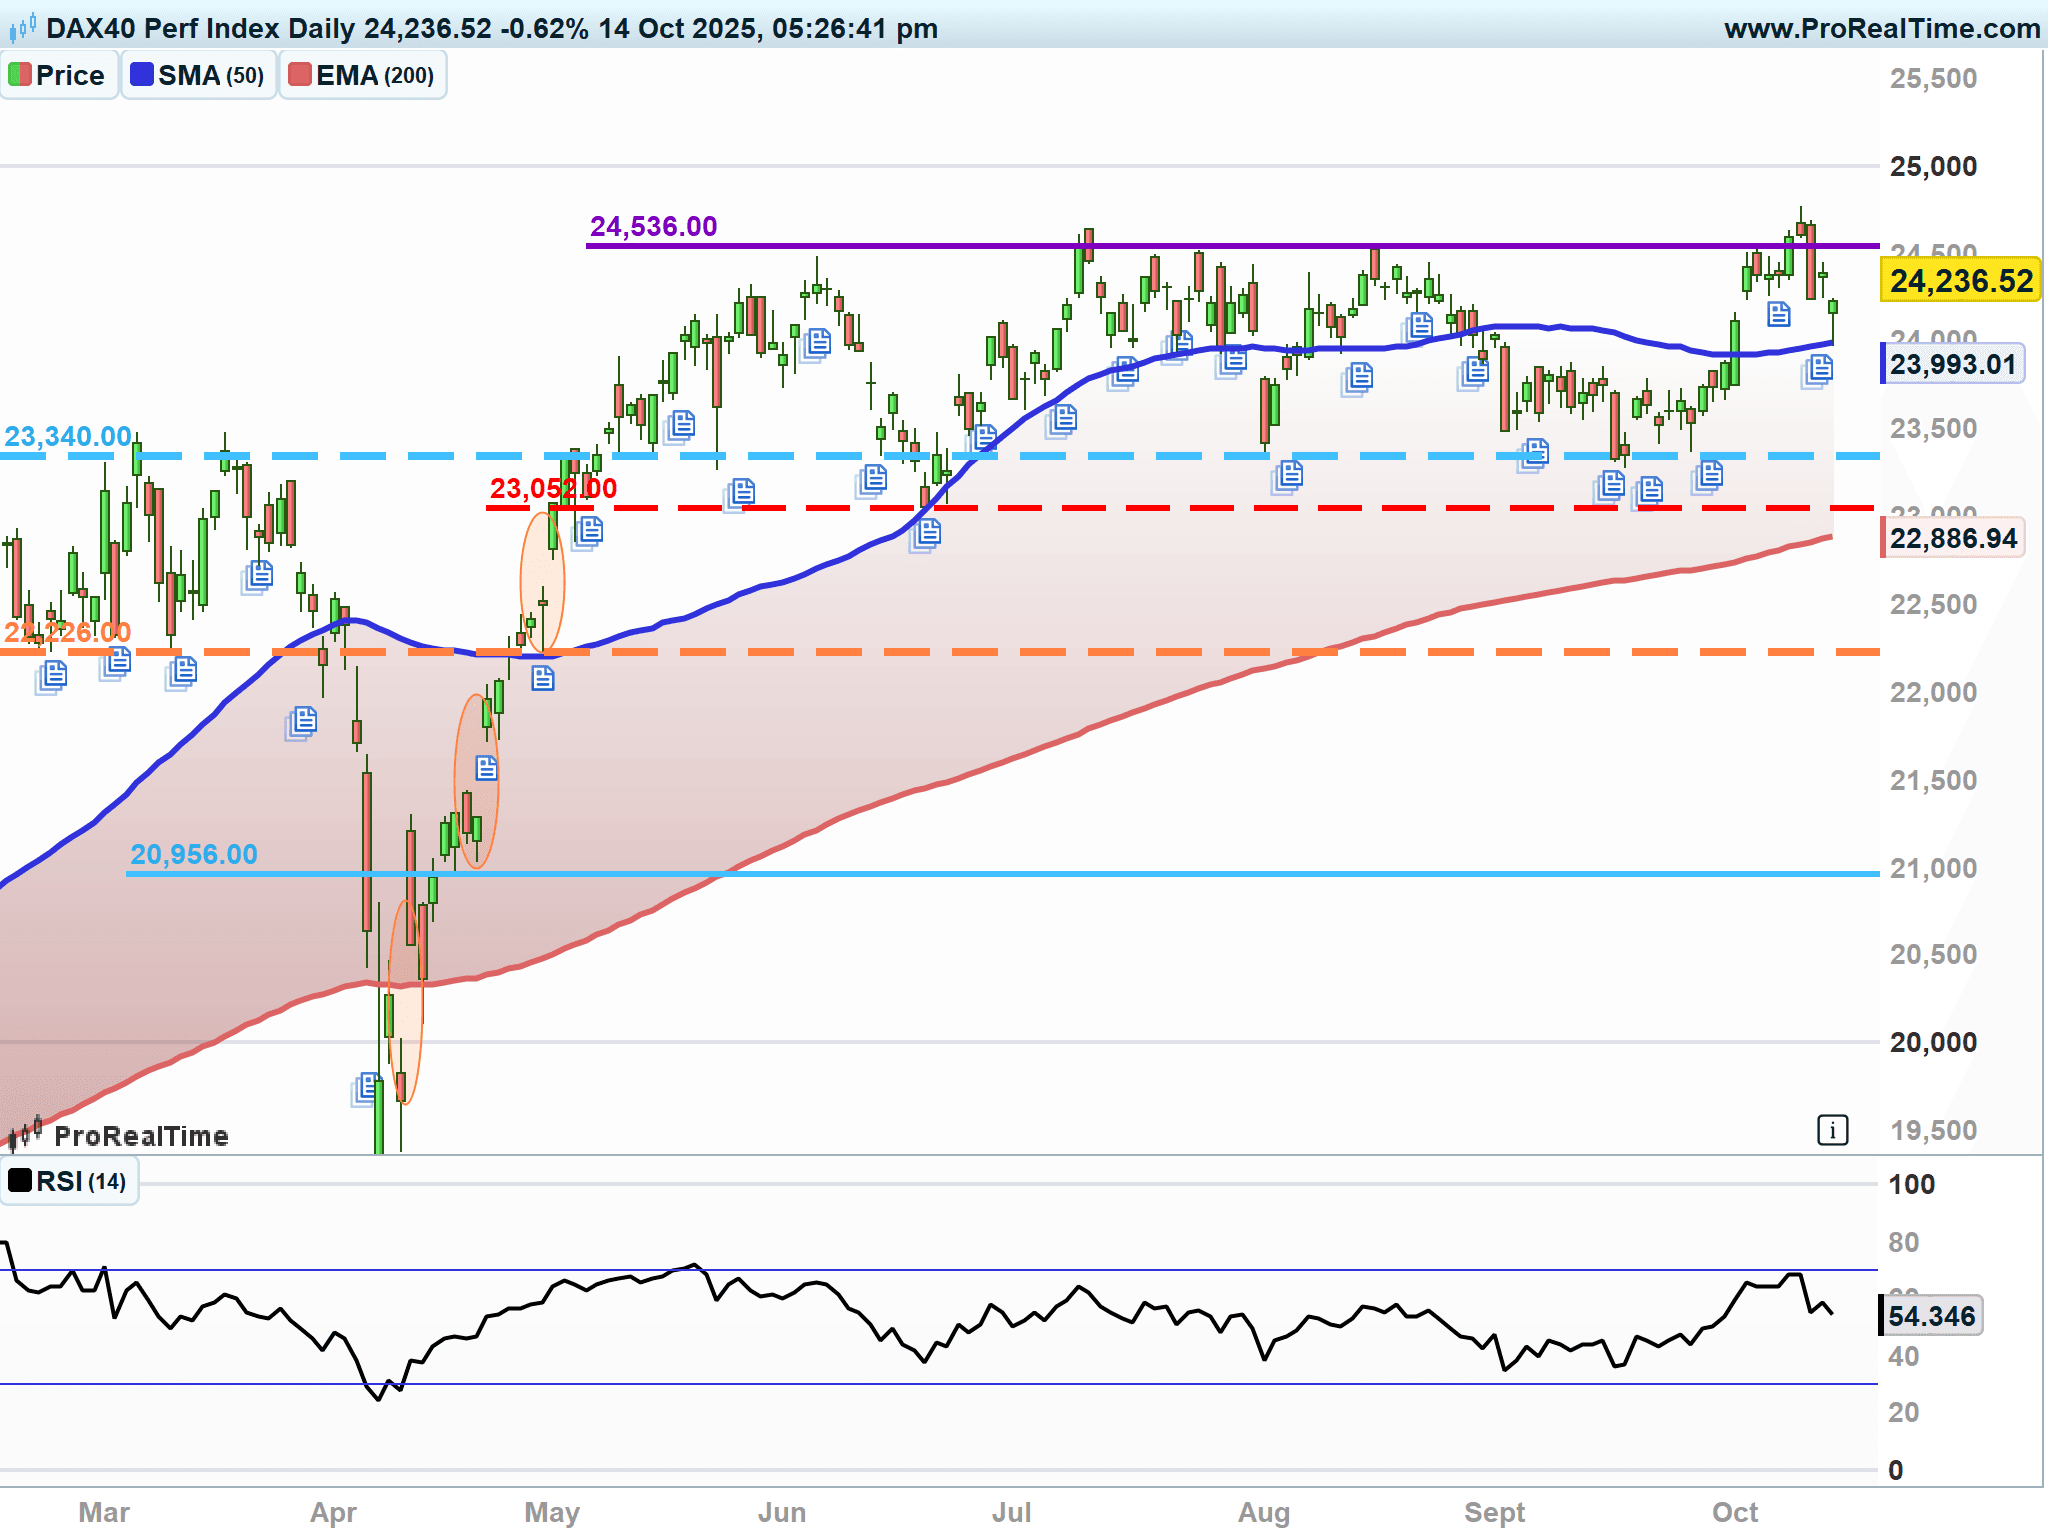
Task: Open the note icon below the latest October candle
Action: [x=1819, y=370]
